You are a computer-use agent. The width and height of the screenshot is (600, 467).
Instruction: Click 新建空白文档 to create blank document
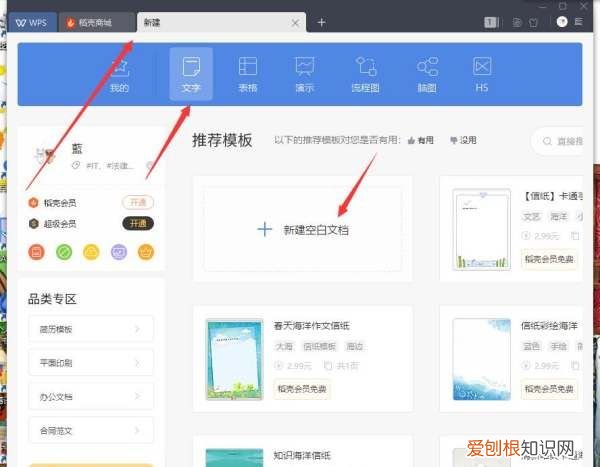tap(302, 229)
